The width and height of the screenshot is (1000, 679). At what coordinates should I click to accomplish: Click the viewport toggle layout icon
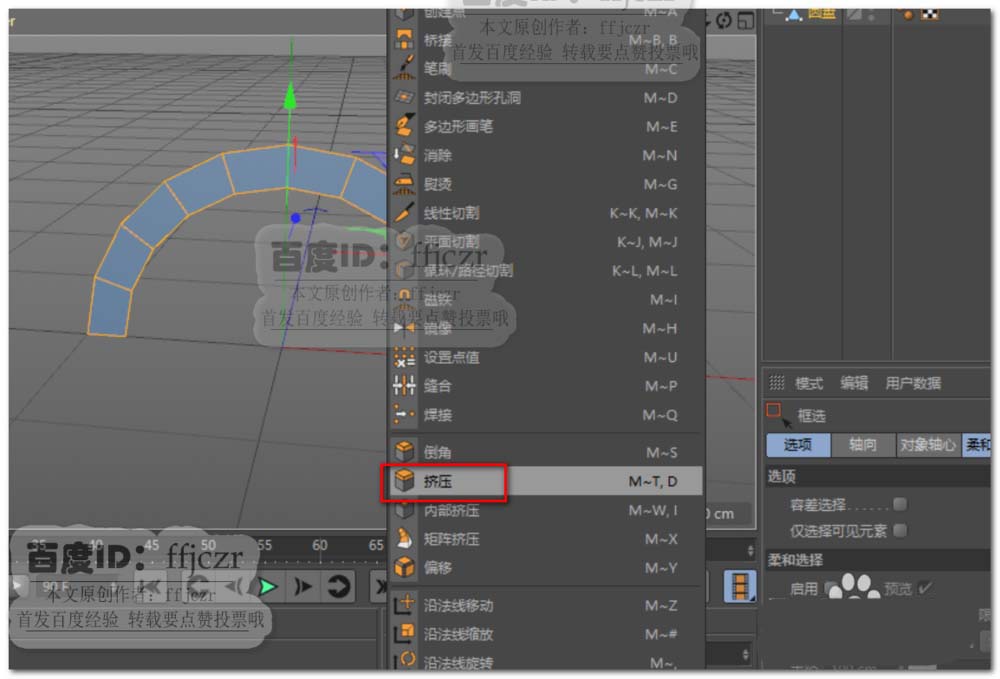pos(745,21)
